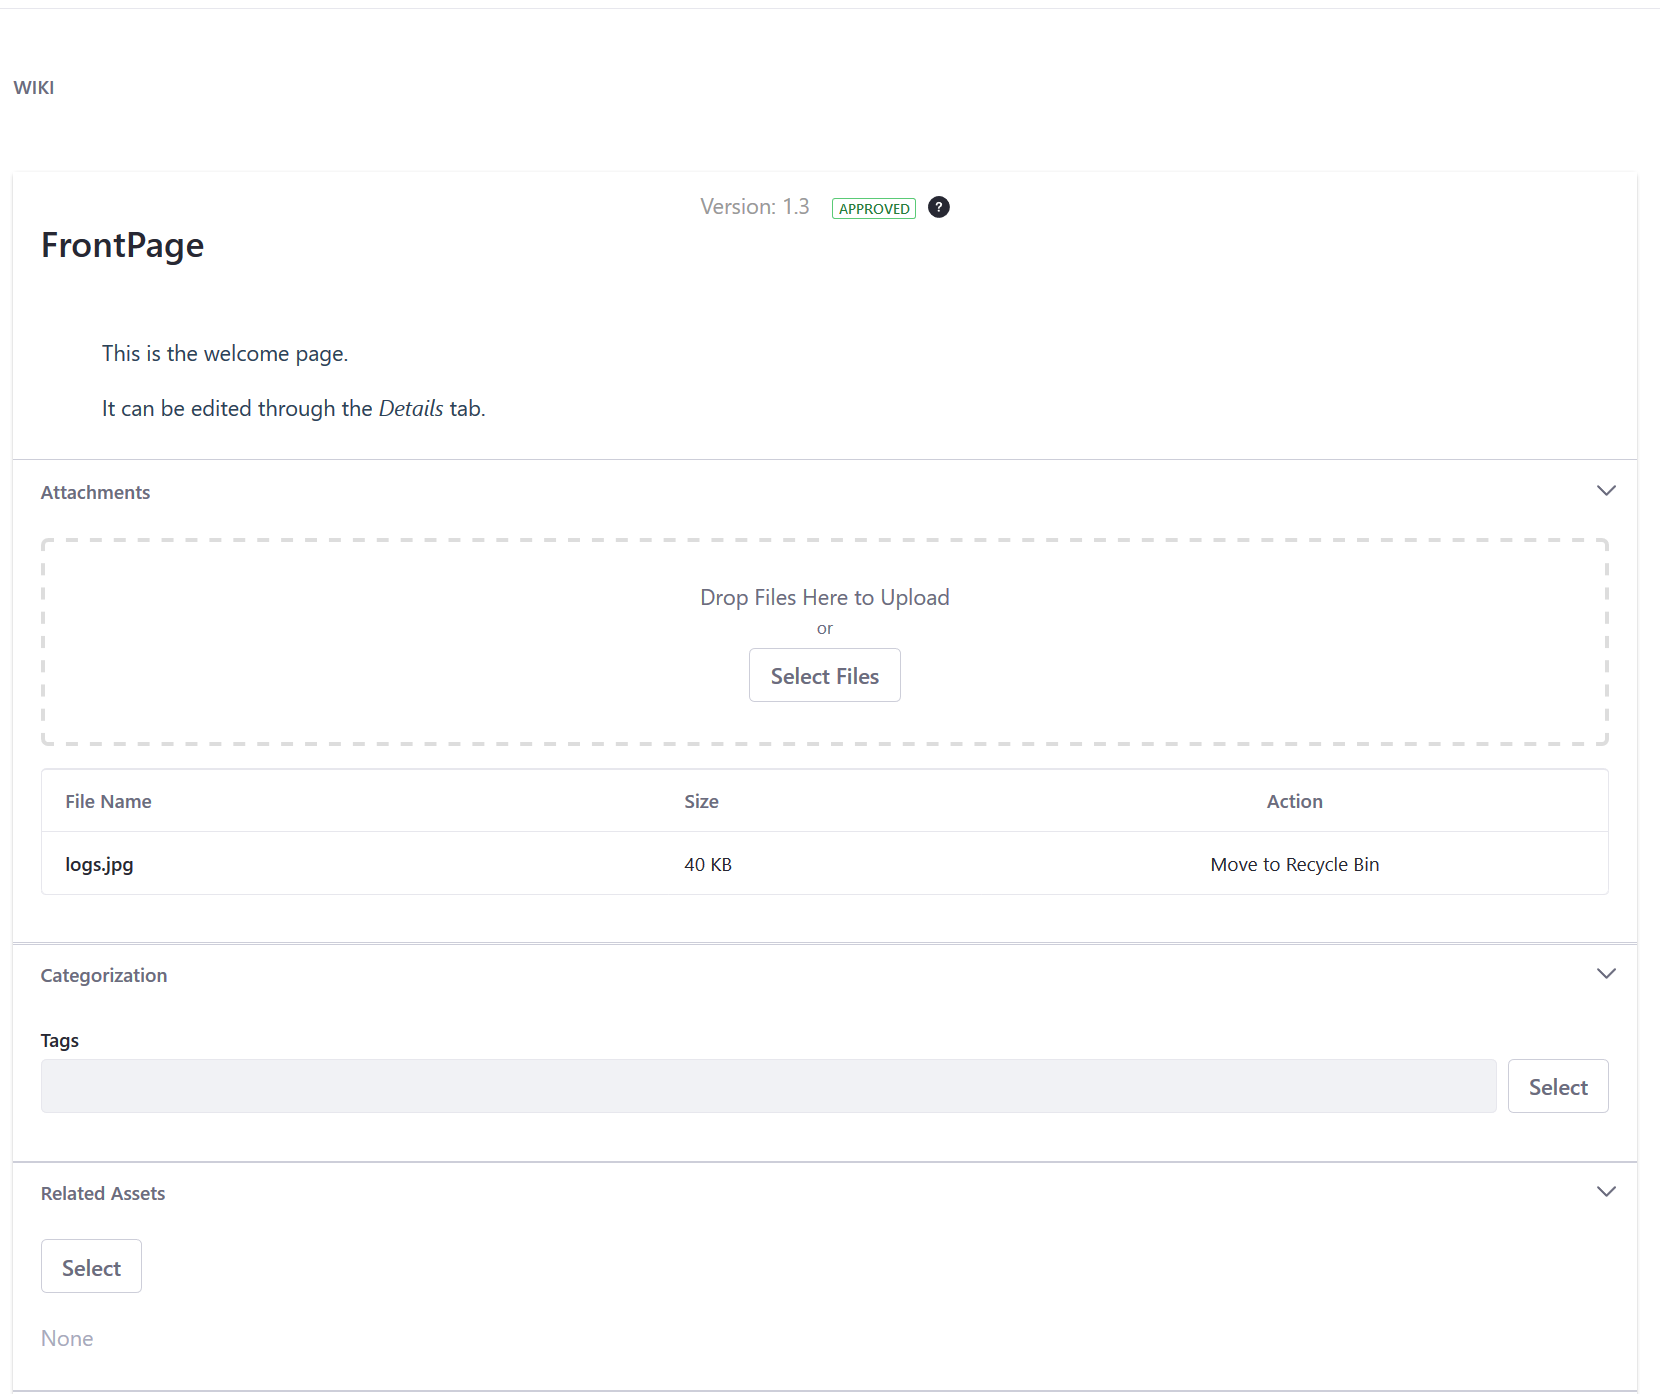The image size is (1660, 1394).
Task: Collapse the Categorization section chevron
Action: [x=1606, y=974]
